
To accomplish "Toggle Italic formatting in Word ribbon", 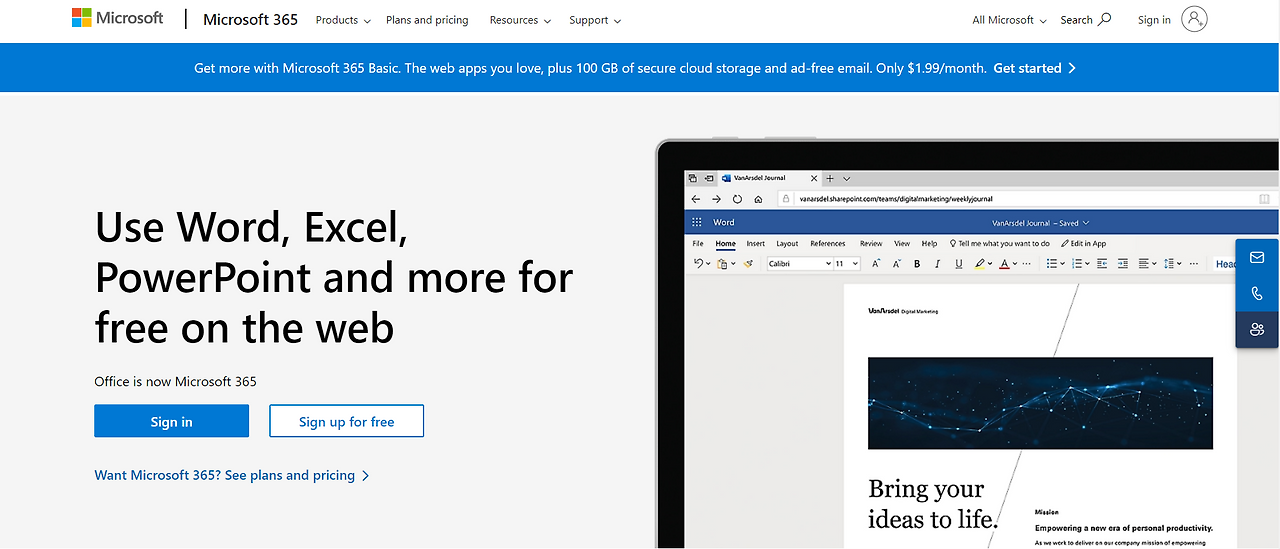I will [937, 264].
